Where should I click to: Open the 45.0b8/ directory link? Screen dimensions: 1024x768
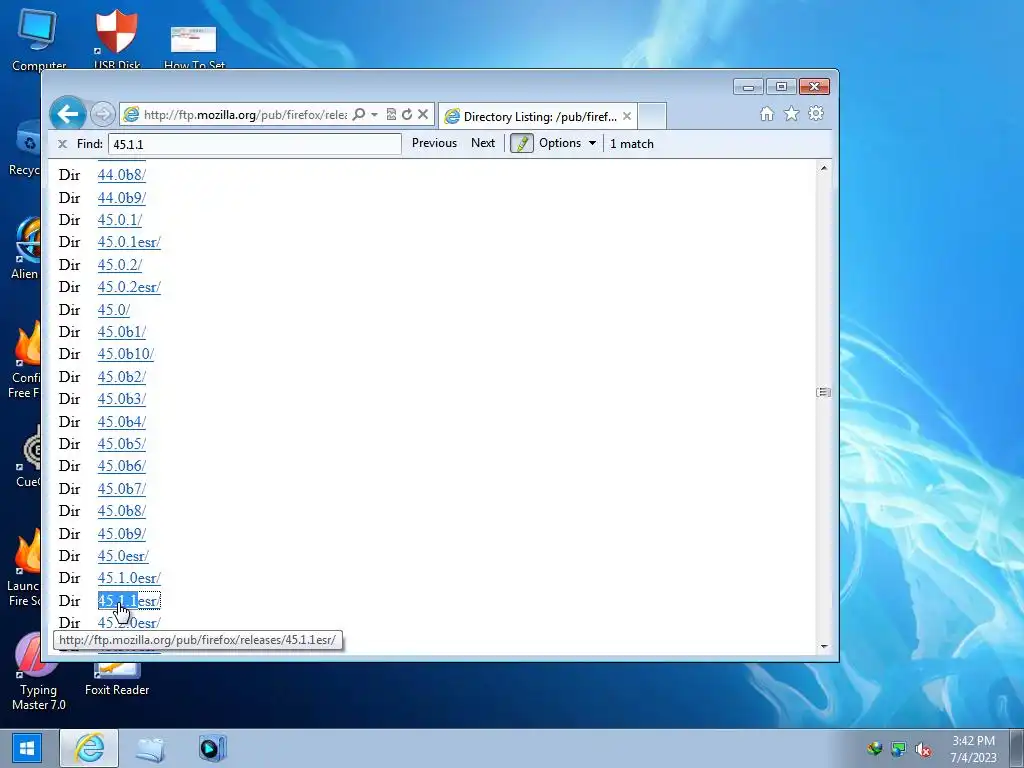point(121,511)
